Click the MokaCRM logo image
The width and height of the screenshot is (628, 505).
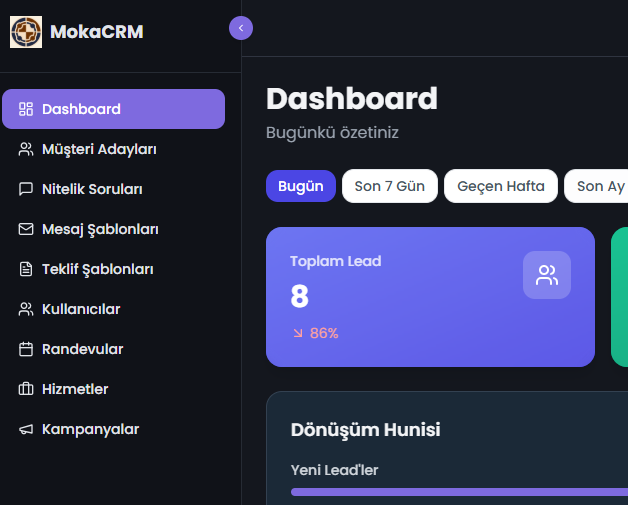26,32
